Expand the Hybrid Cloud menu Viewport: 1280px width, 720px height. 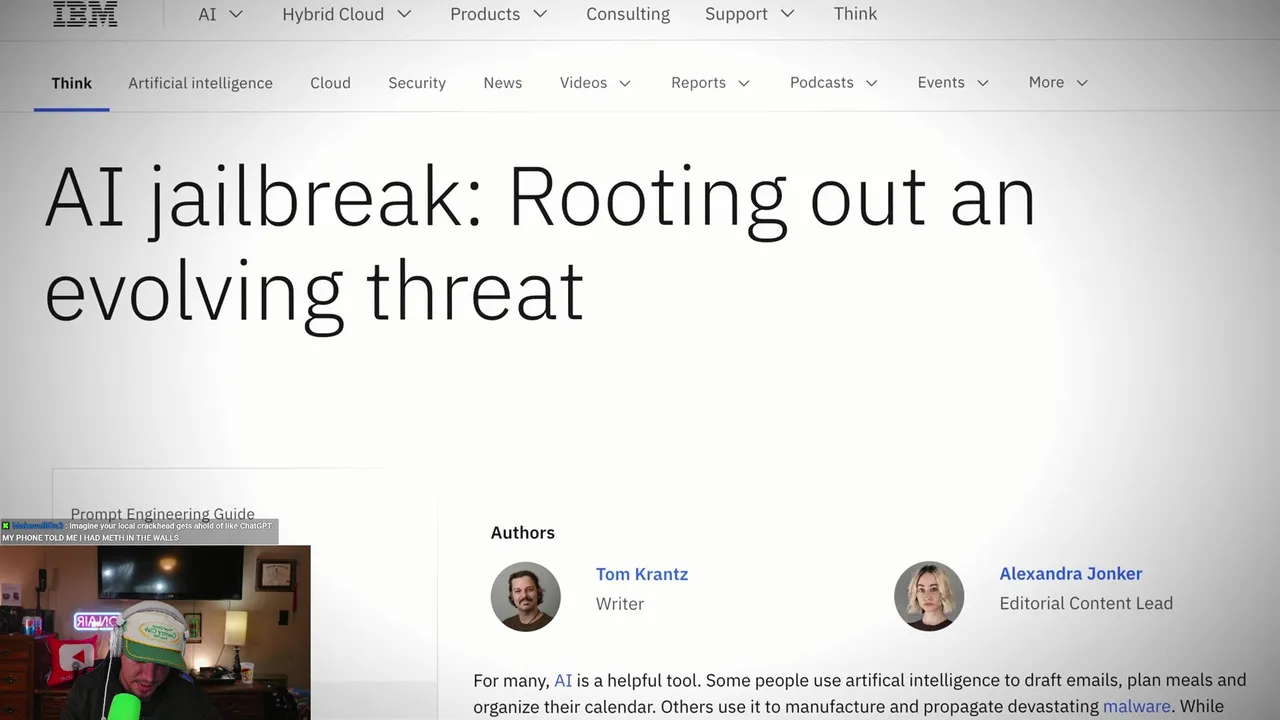point(347,14)
